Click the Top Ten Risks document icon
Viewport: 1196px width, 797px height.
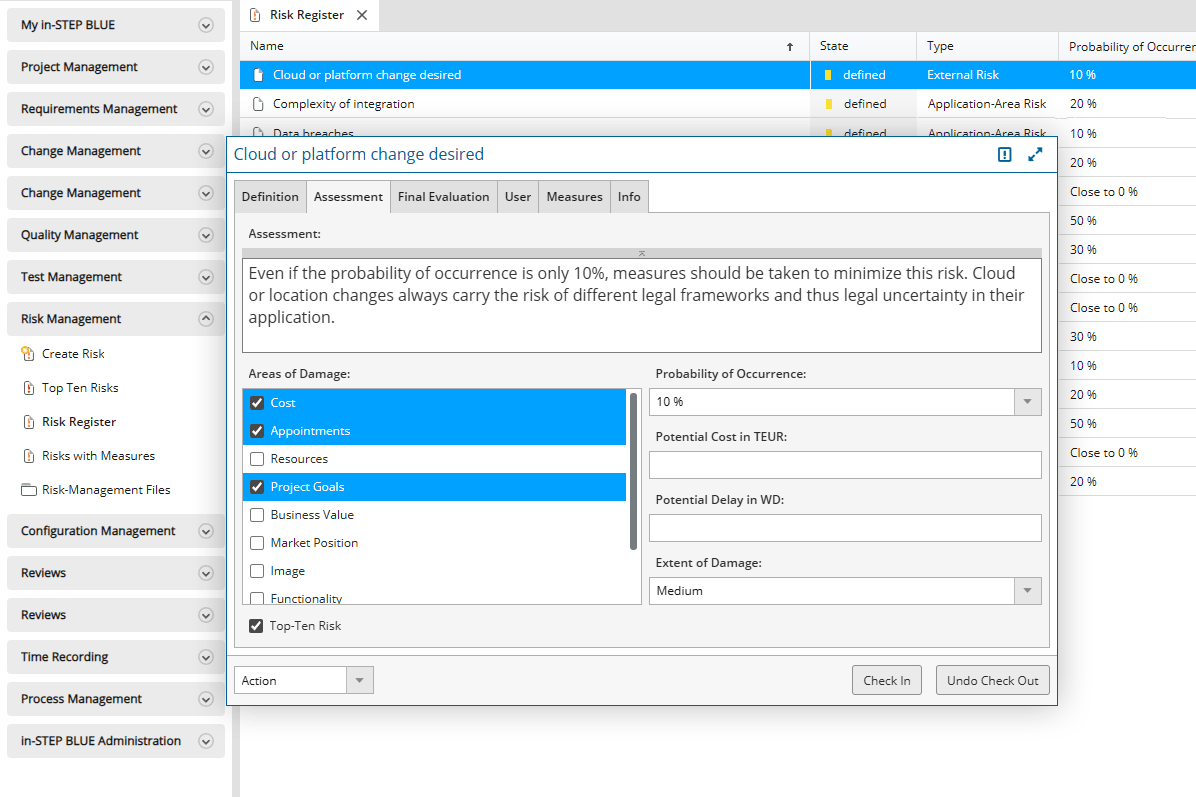28,388
